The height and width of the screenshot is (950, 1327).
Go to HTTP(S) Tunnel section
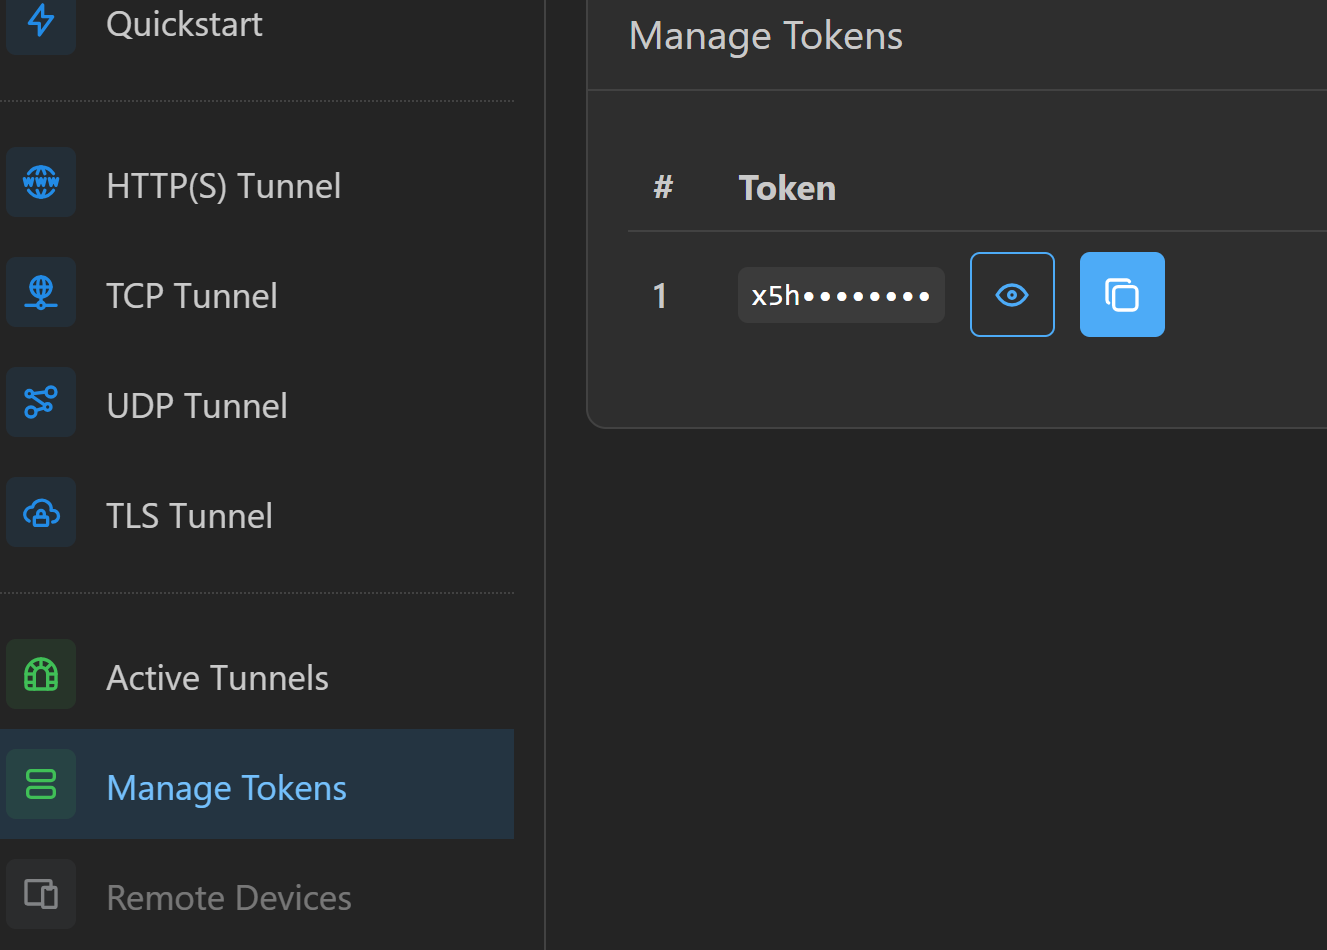(223, 186)
